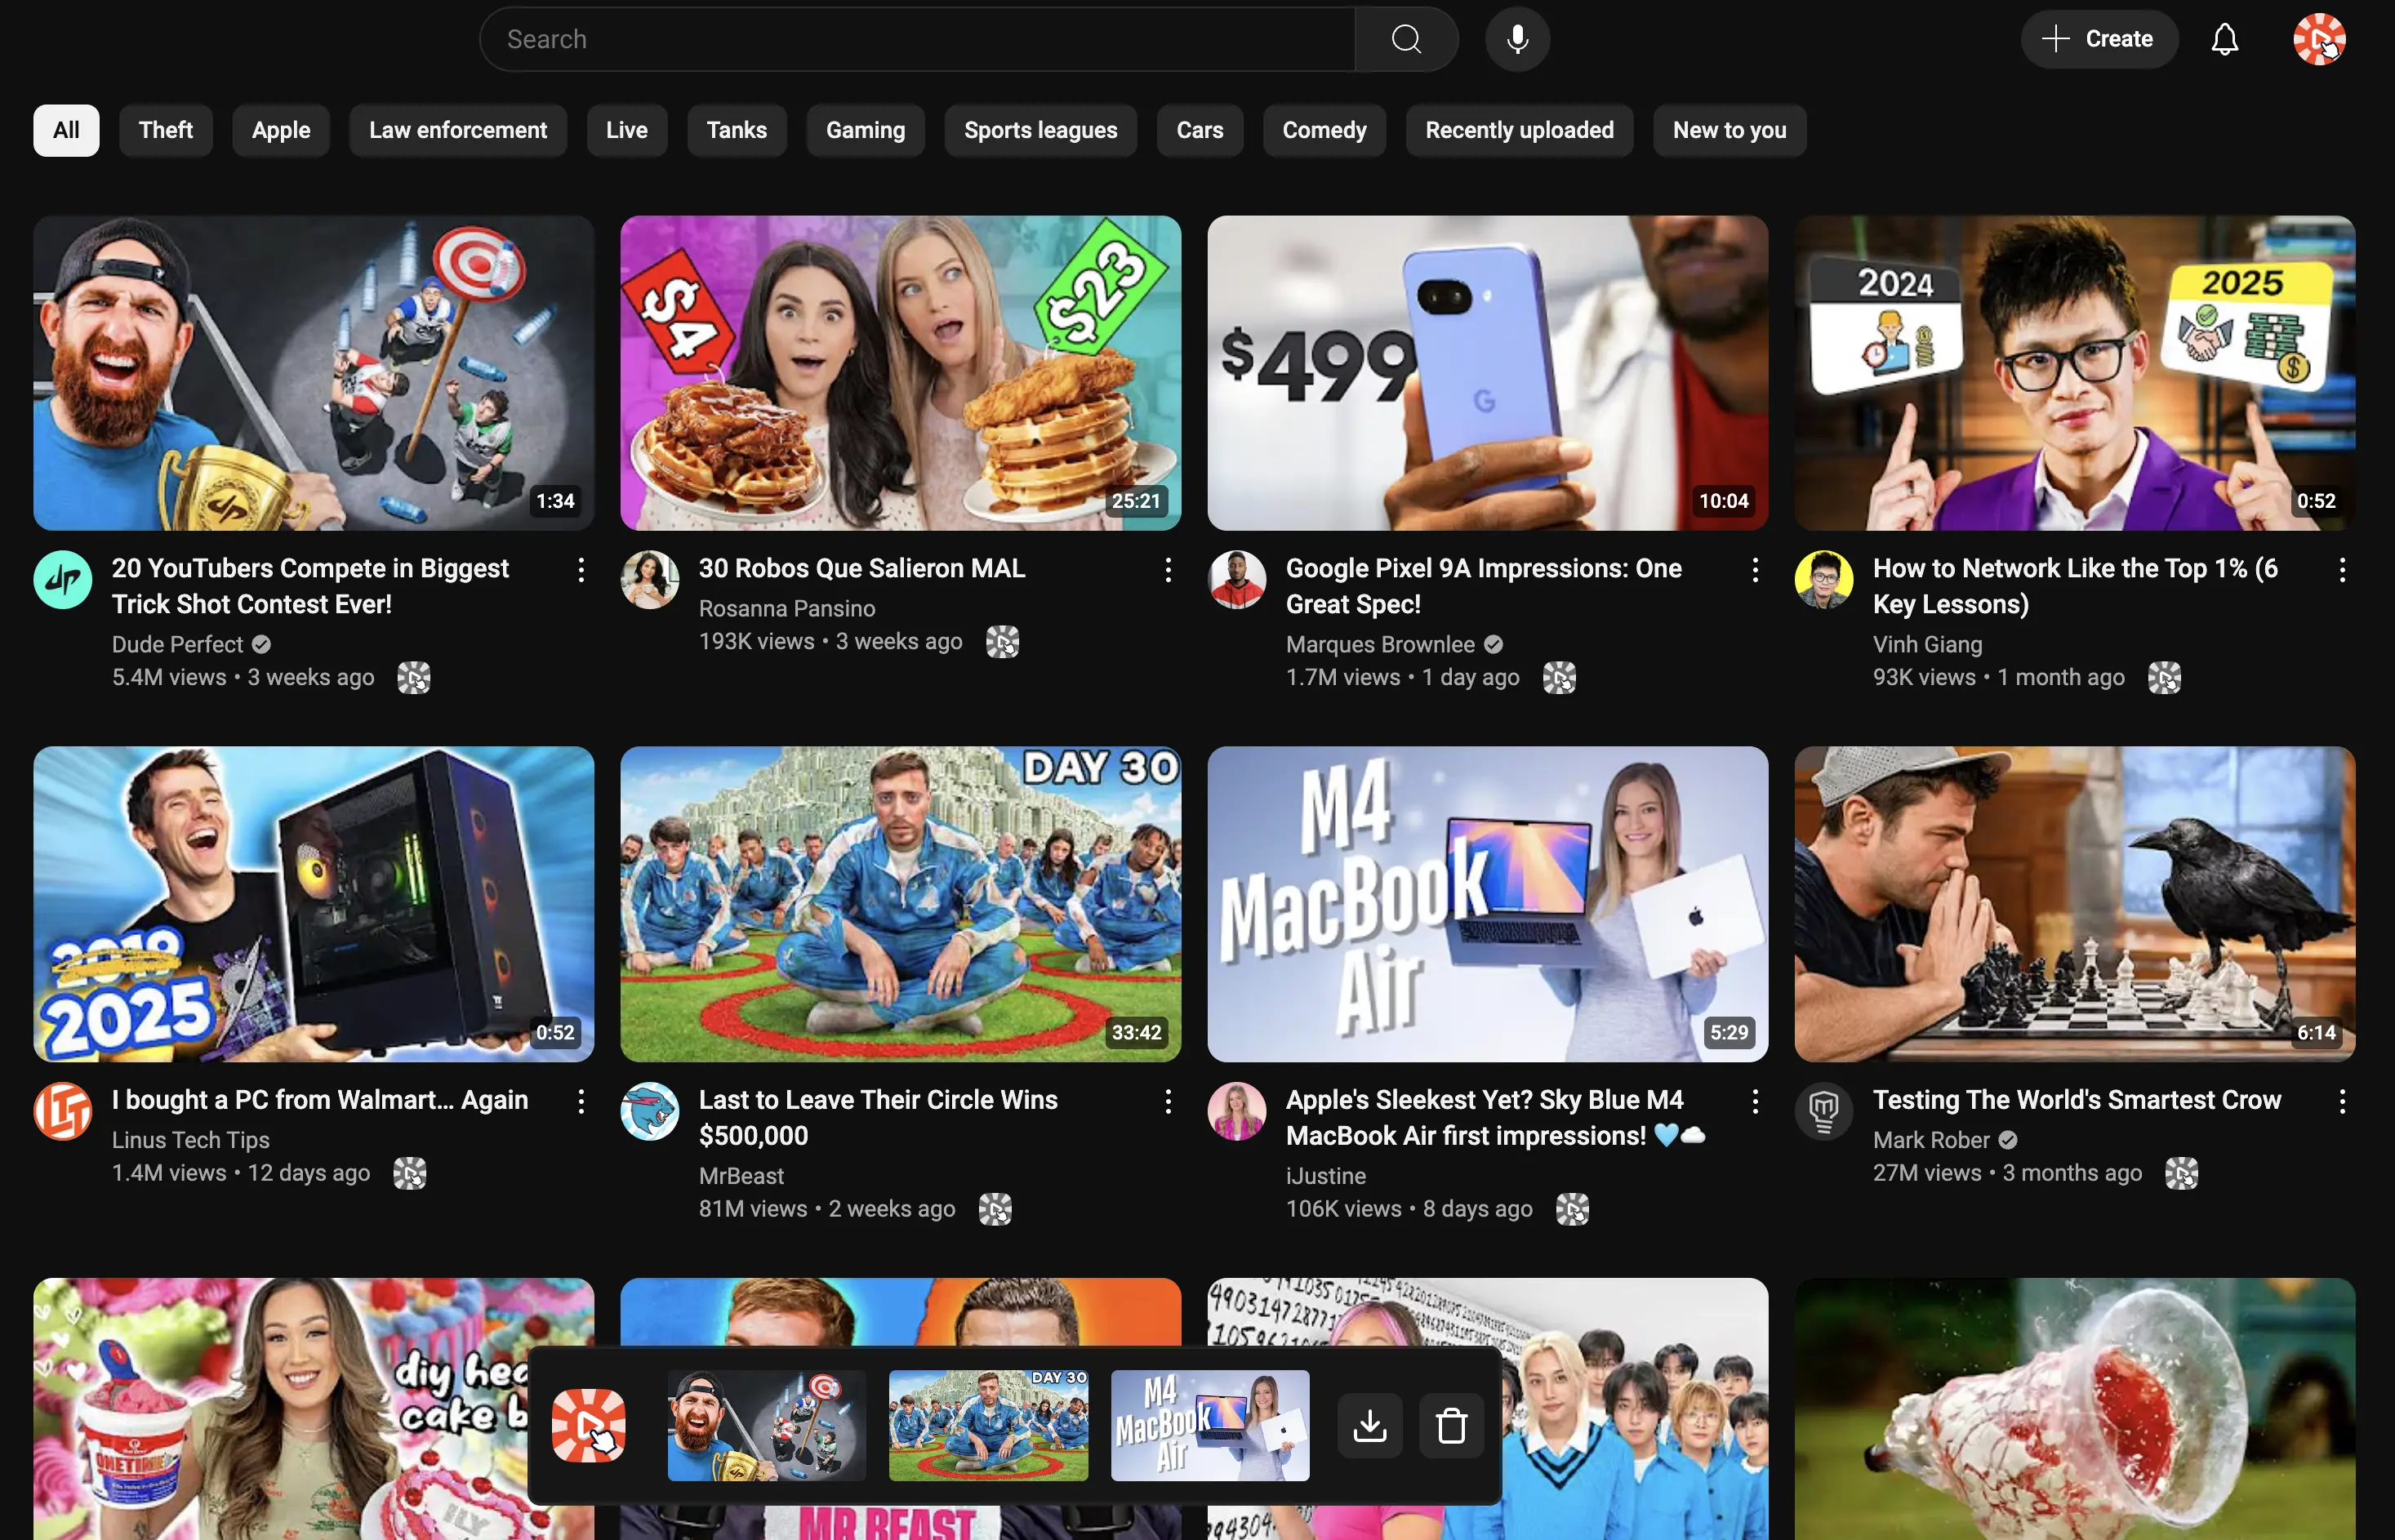Enable the Apple topic filter
This screenshot has width=2395, height=1540.
pyautogui.click(x=281, y=130)
